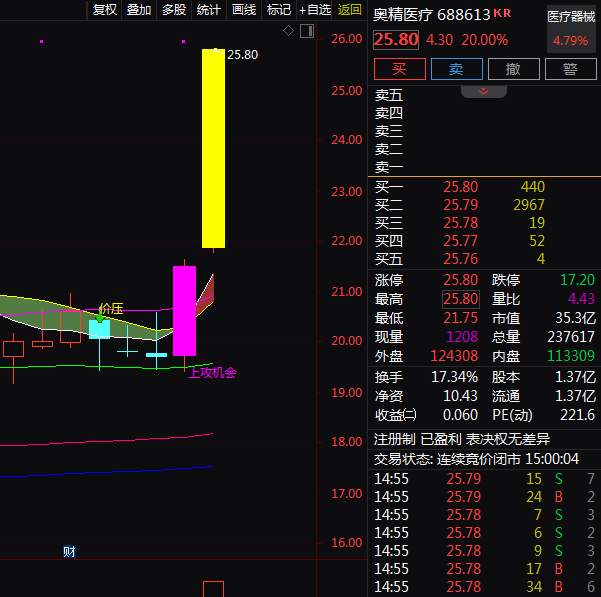This screenshot has width=601, height=597.
Task: Select the yellow limit-up candlestick
Action: 213,148
